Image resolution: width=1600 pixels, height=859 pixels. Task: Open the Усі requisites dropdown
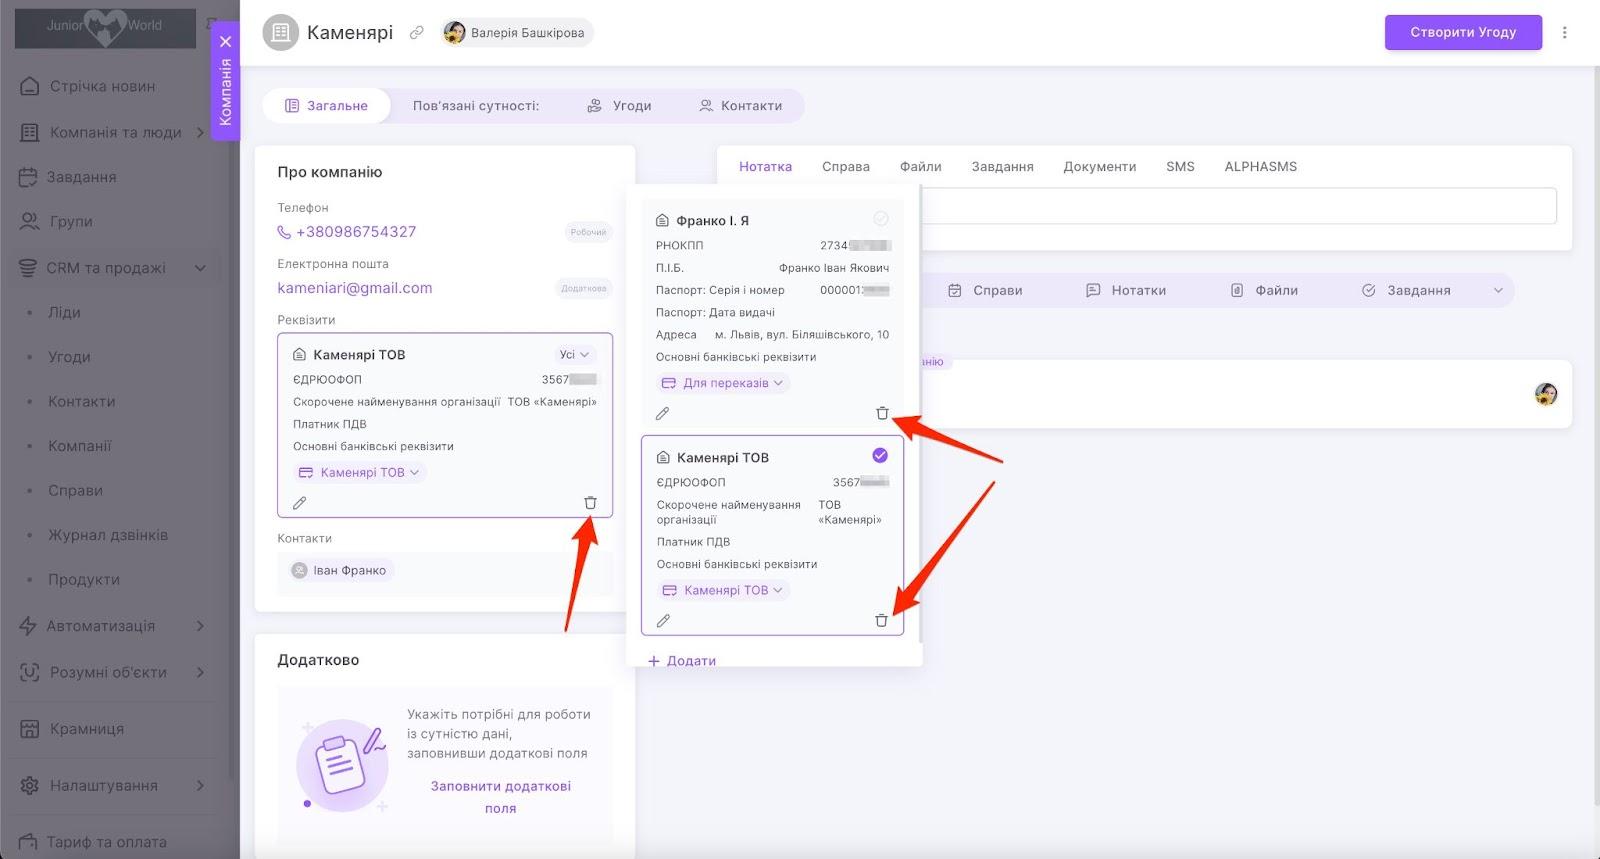(x=574, y=354)
